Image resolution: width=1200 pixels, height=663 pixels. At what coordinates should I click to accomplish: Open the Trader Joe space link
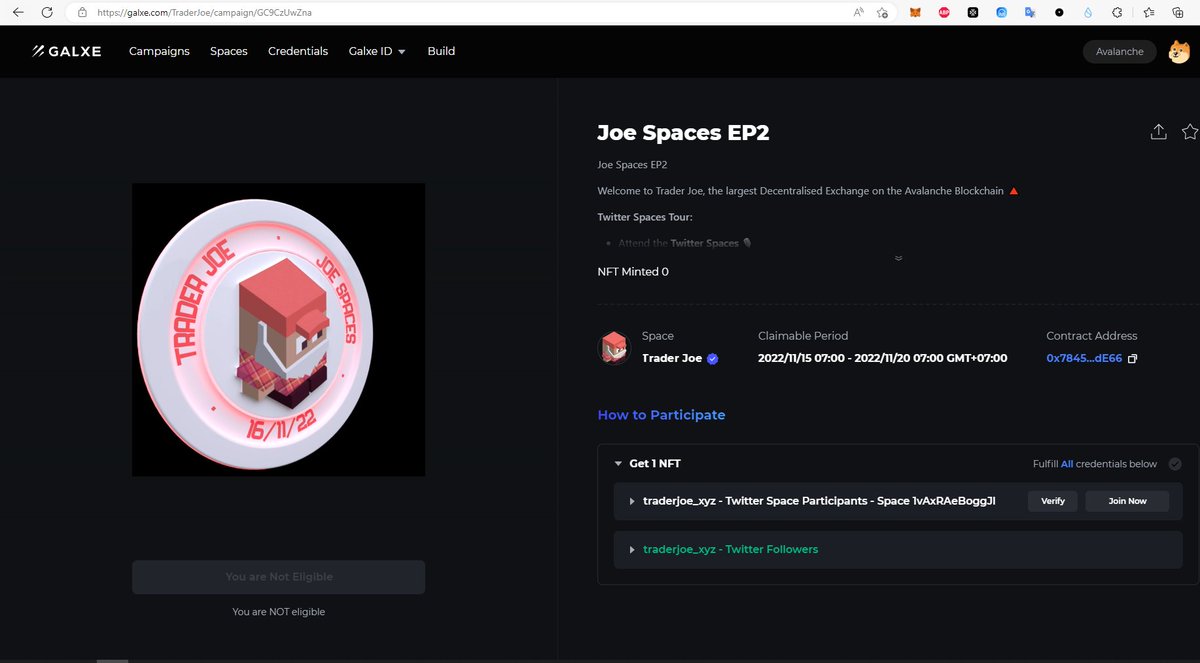coord(672,358)
